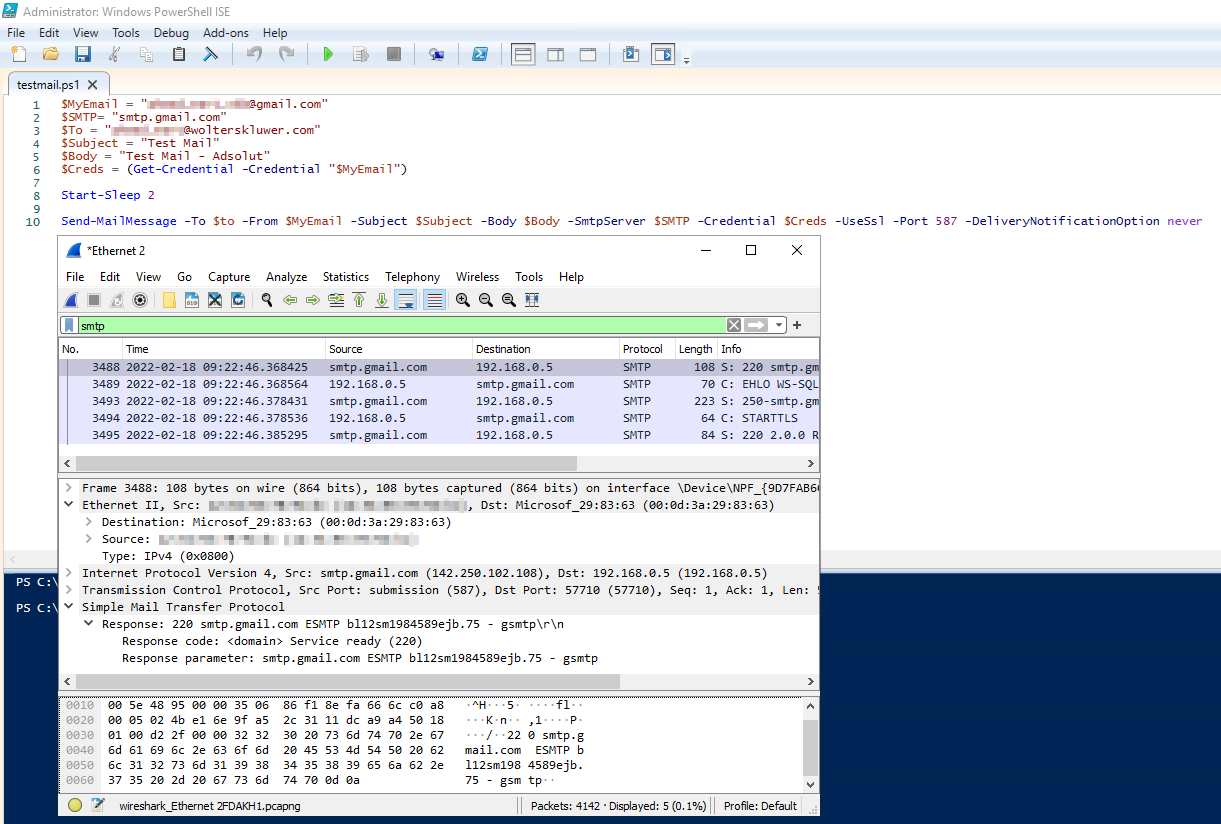The width and height of the screenshot is (1221, 824).
Task: Sort packets by the Protocol column header
Action: point(642,349)
